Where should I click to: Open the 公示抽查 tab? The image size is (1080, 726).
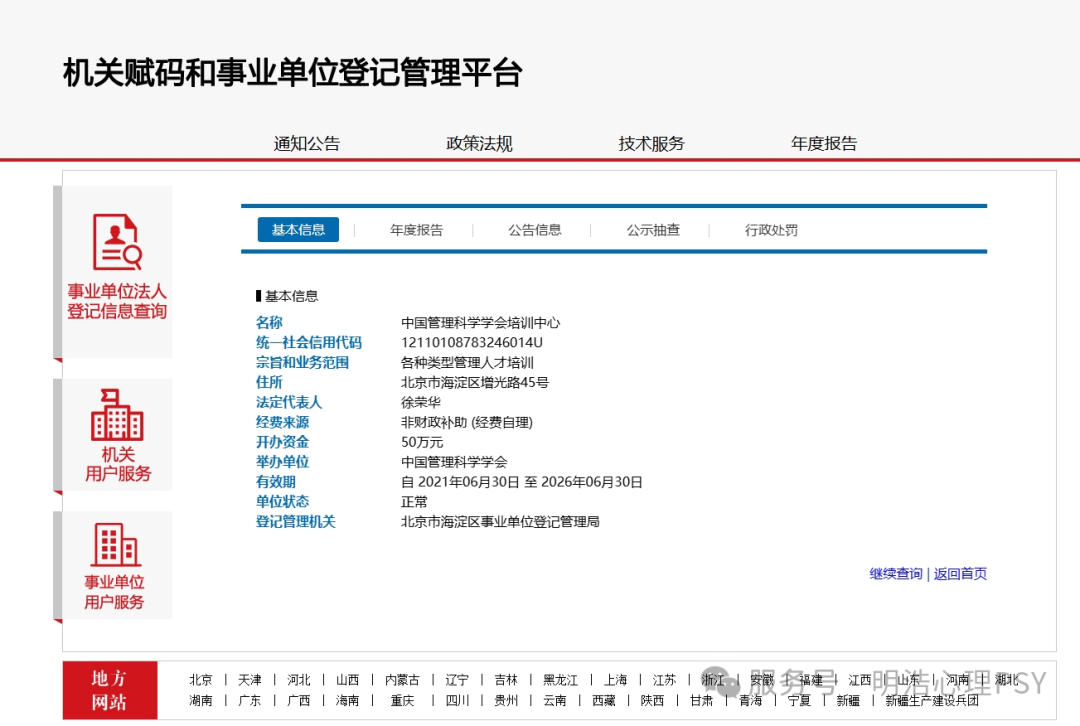[653, 230]
